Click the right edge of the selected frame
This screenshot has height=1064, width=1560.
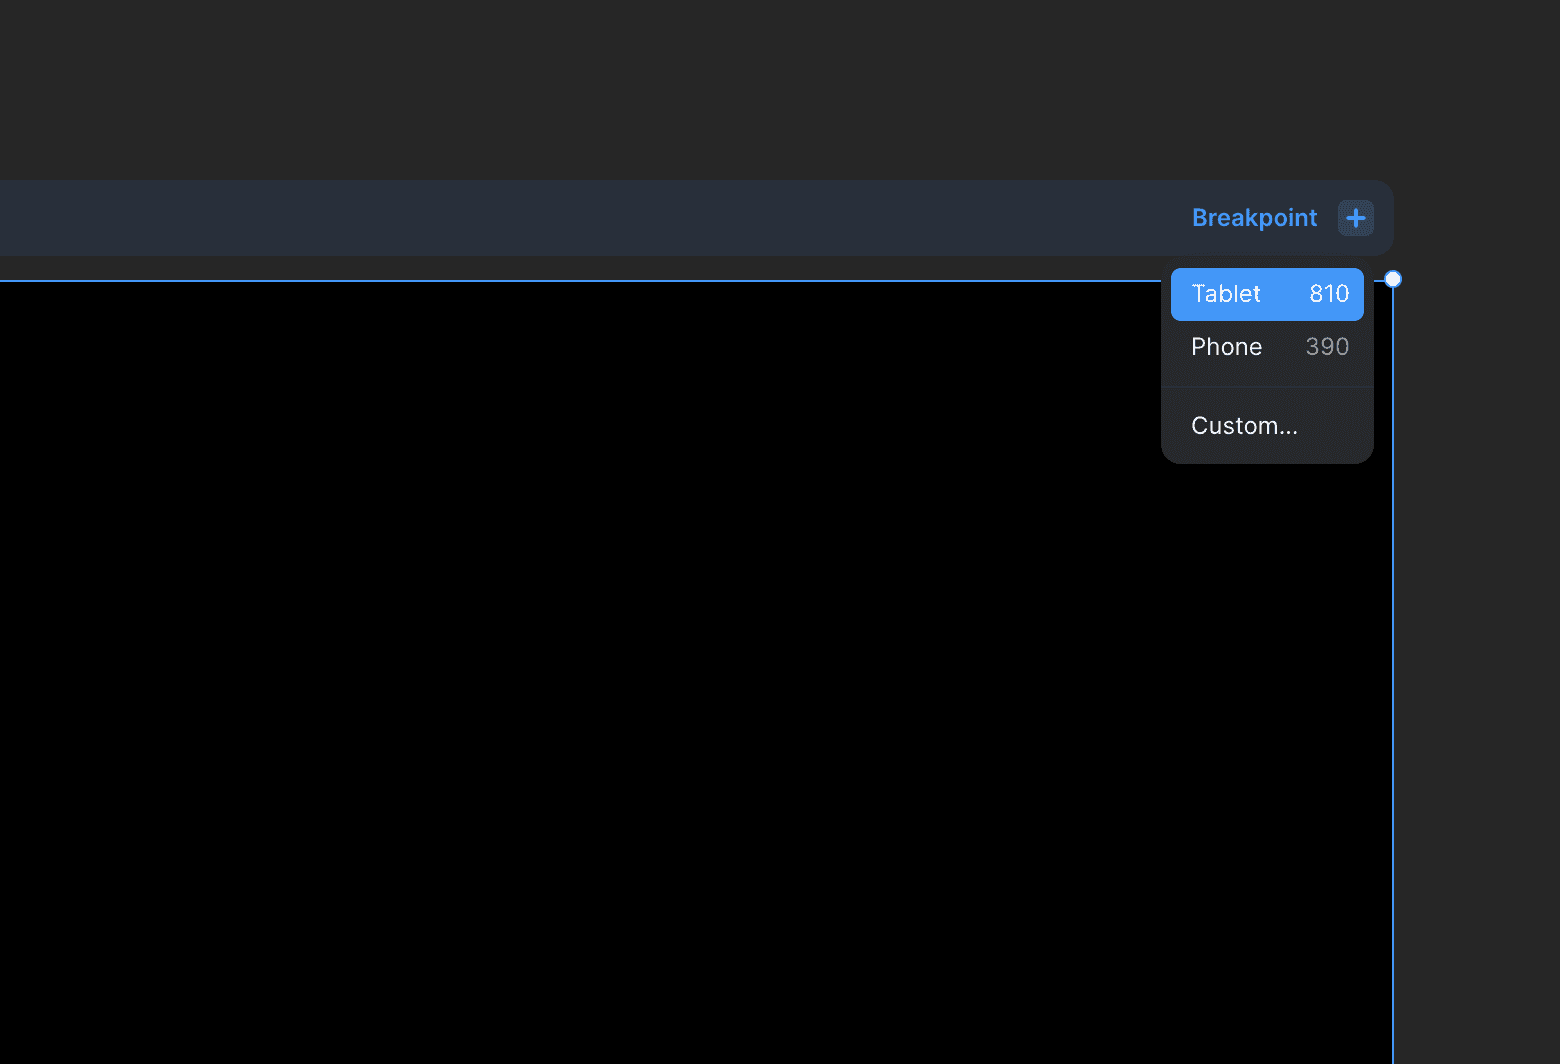tap(1392, 700)
